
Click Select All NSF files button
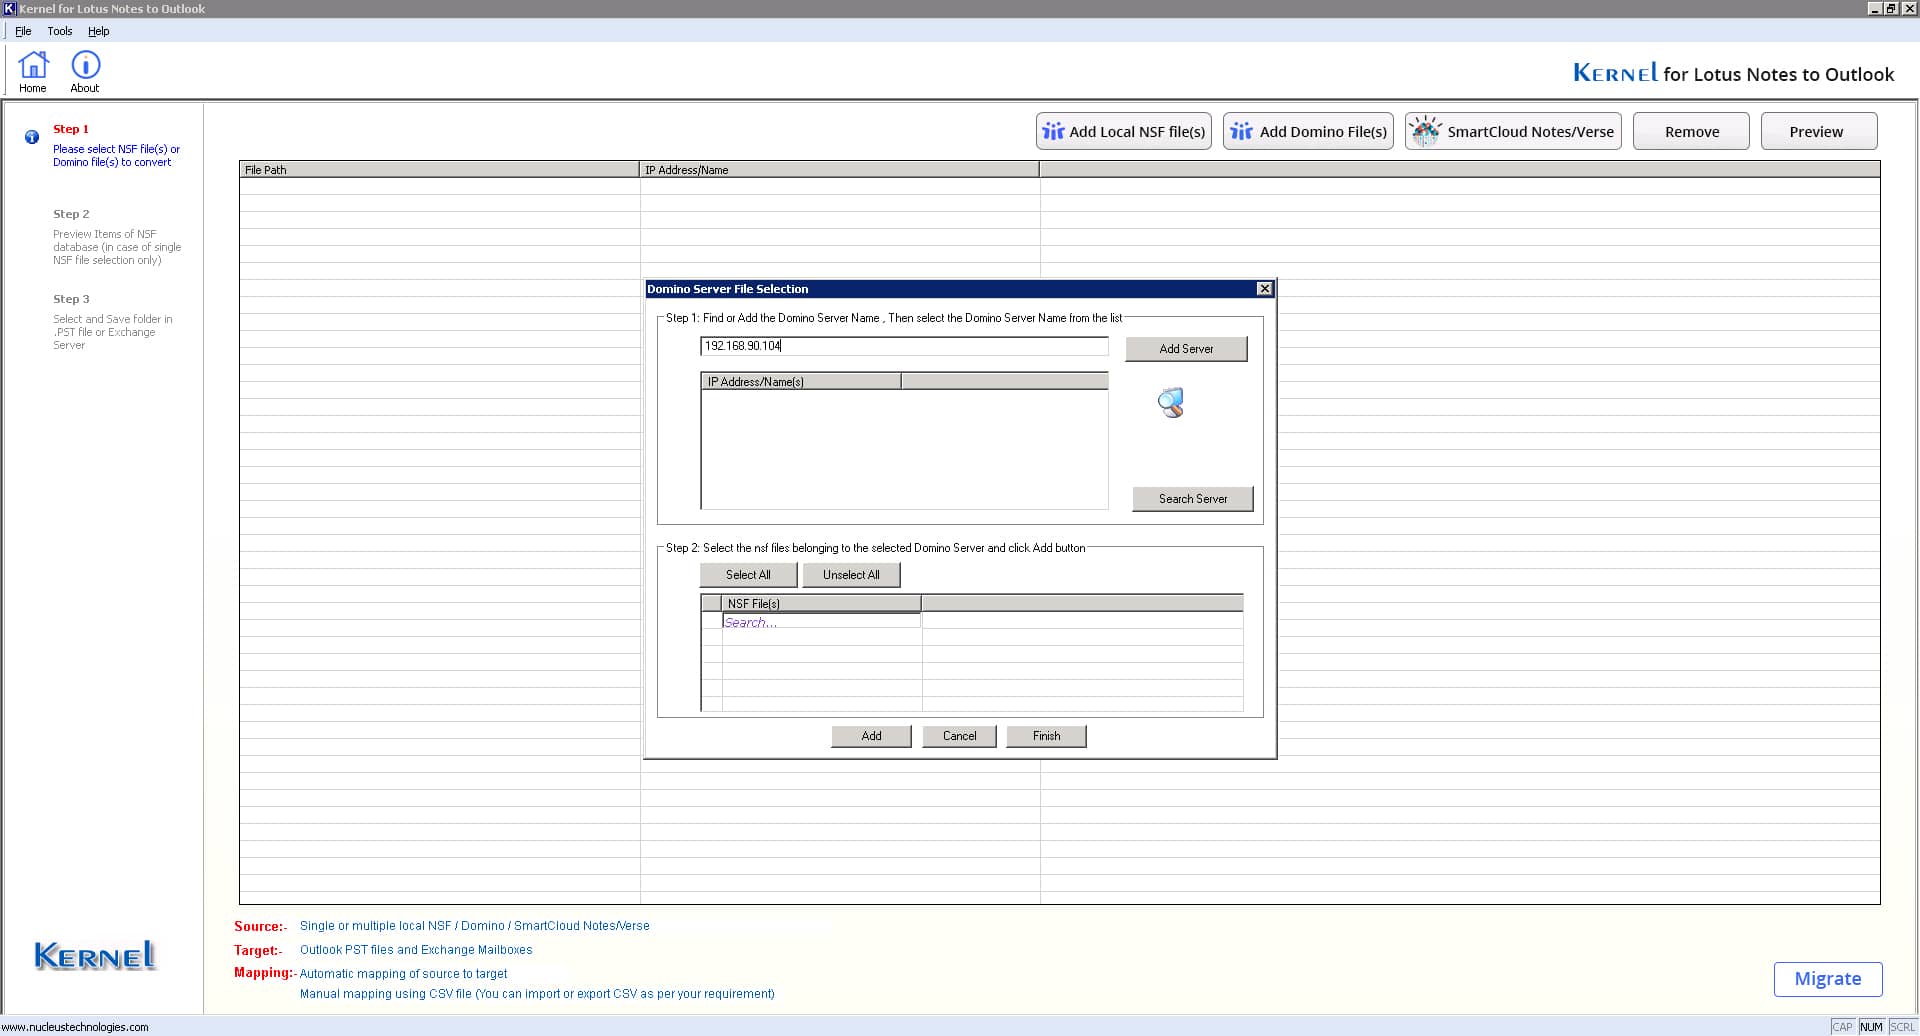pyautogui.click(x=748, y=575)
